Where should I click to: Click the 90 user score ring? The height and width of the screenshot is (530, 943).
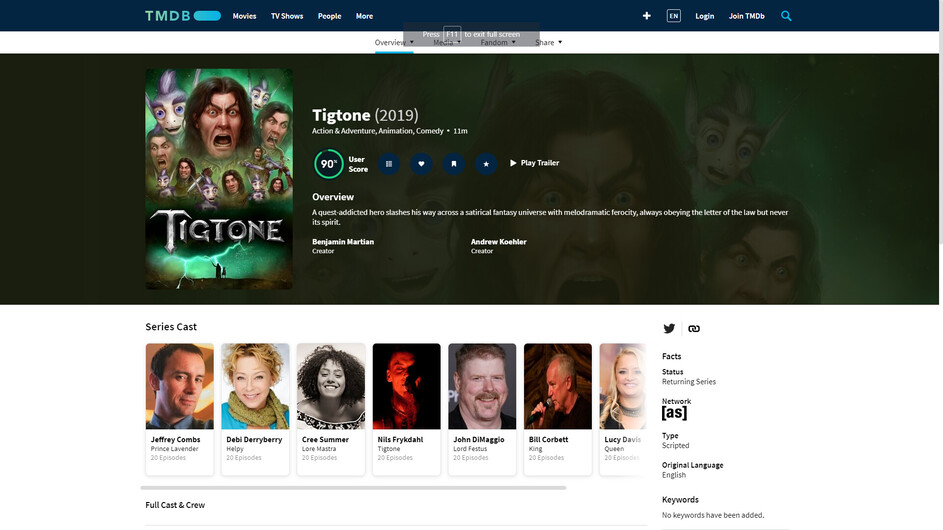328,164
